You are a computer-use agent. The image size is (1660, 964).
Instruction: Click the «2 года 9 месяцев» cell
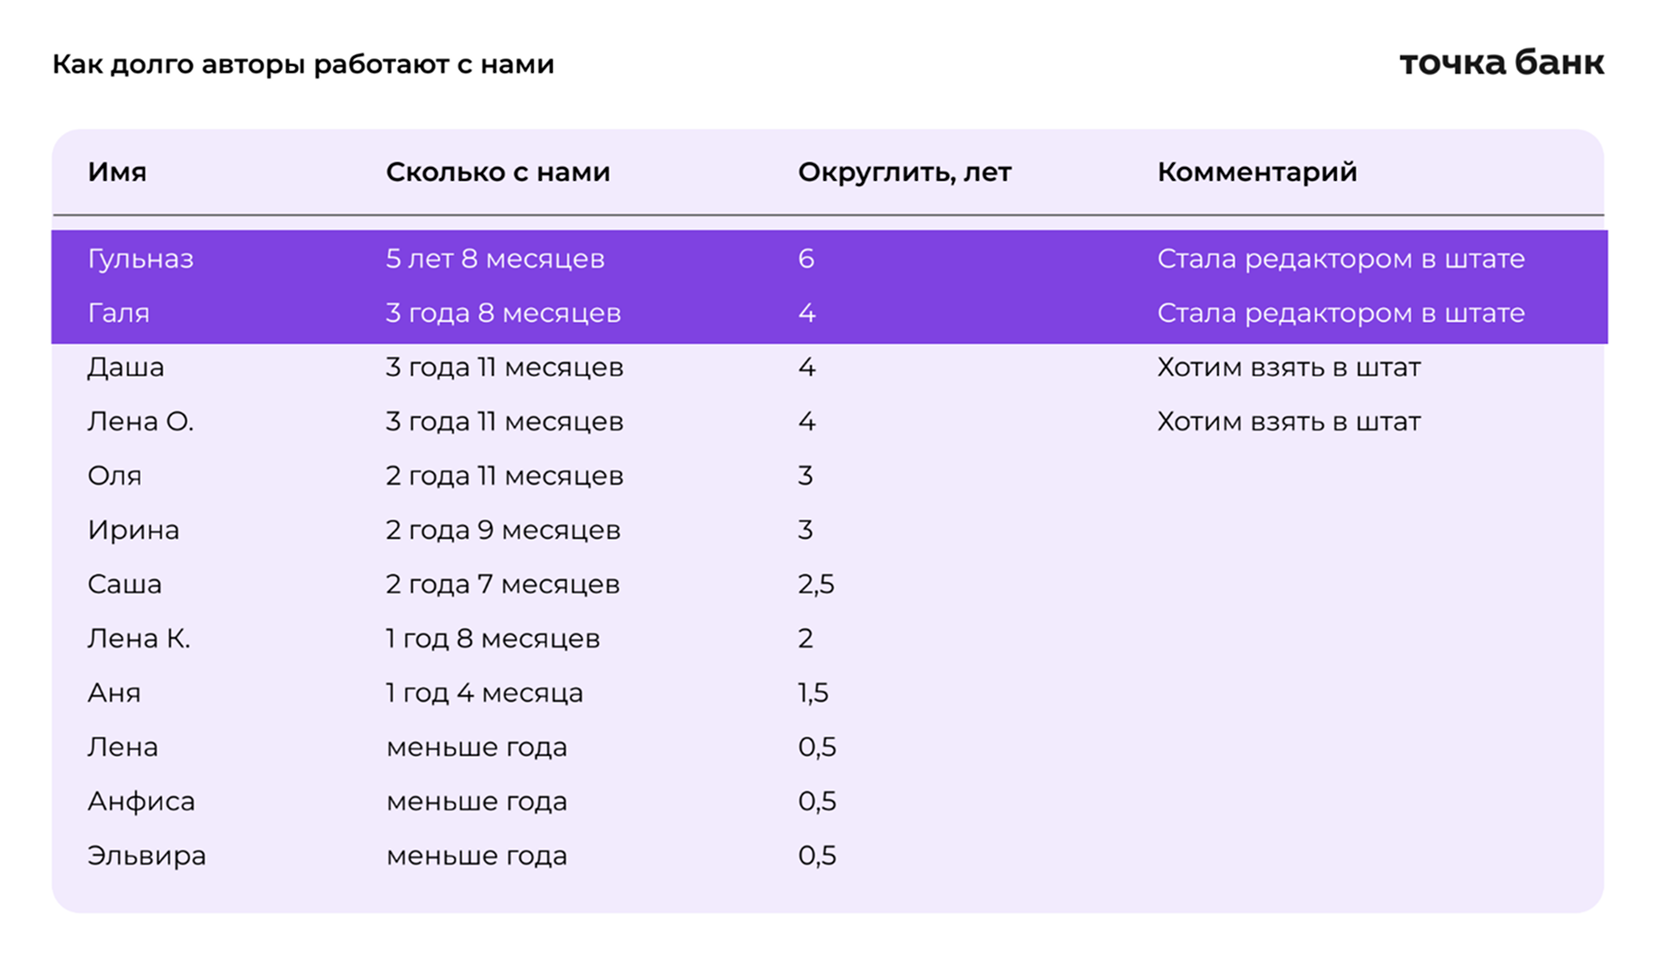point(503,530)
